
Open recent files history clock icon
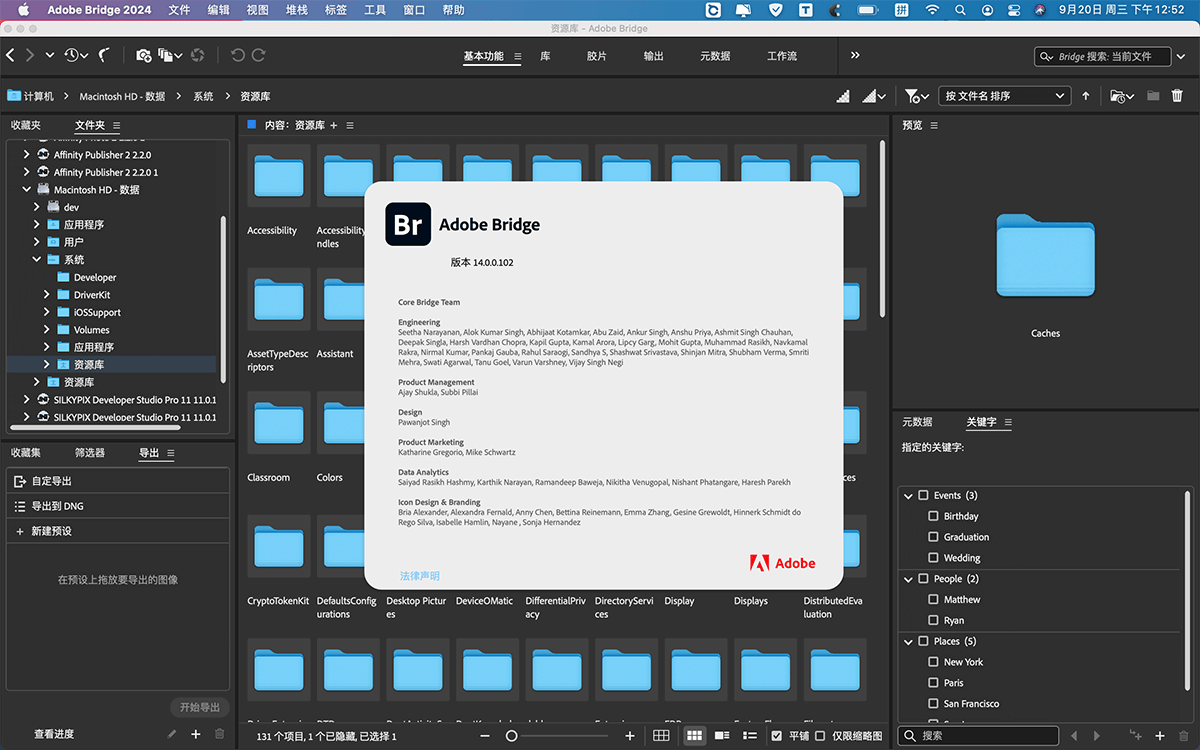[x=71, y=56]
